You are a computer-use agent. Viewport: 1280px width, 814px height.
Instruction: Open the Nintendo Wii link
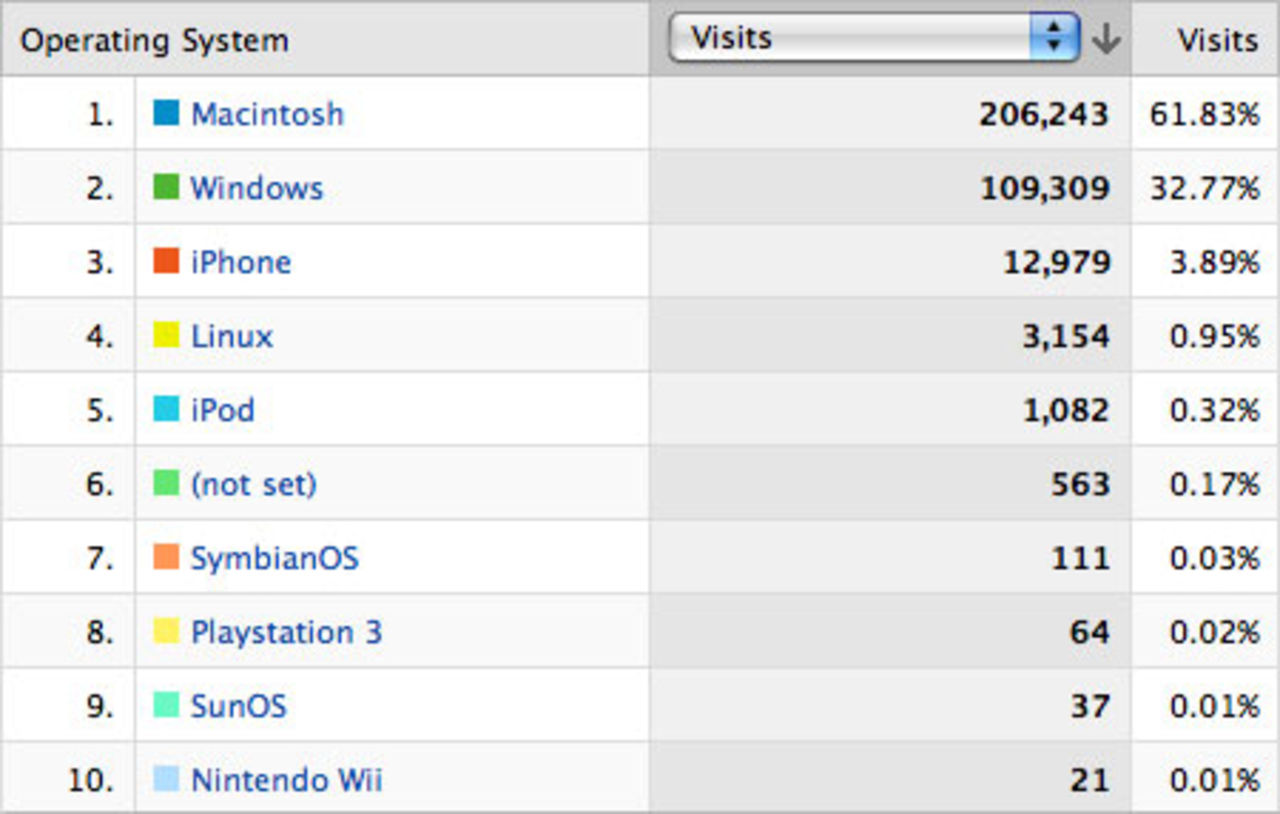(286, 780)
